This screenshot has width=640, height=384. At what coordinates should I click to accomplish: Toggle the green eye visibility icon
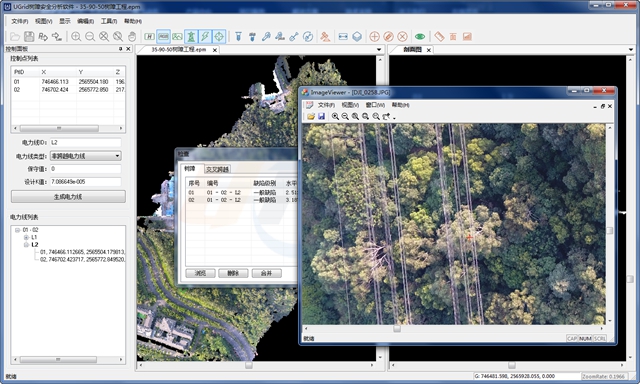(x=420, y=37)
